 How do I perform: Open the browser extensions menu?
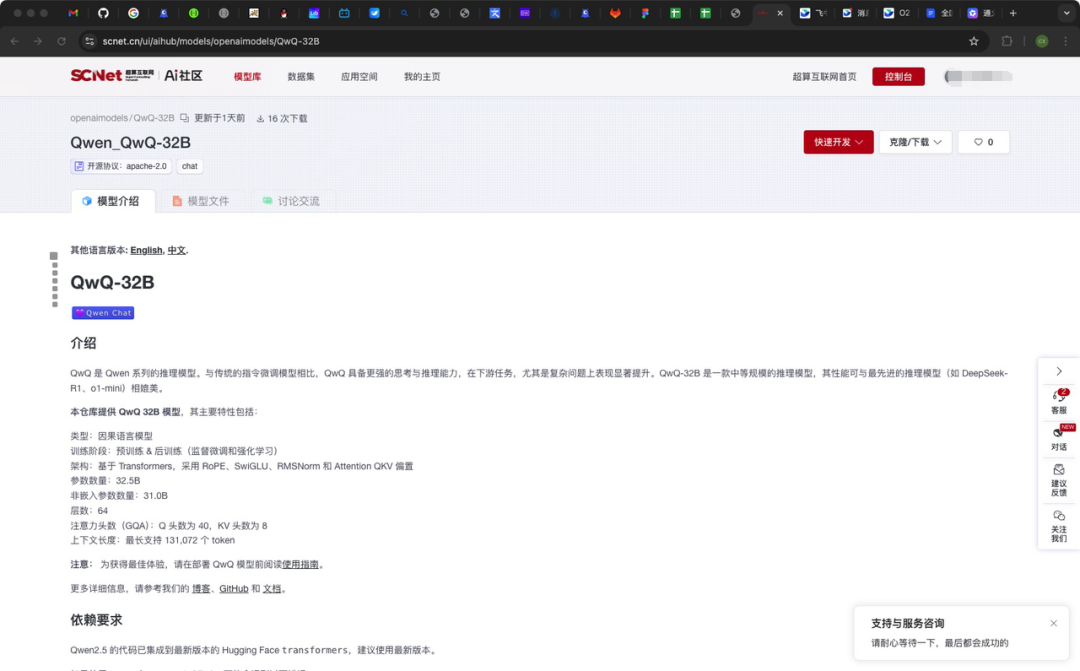(1007, 41)
